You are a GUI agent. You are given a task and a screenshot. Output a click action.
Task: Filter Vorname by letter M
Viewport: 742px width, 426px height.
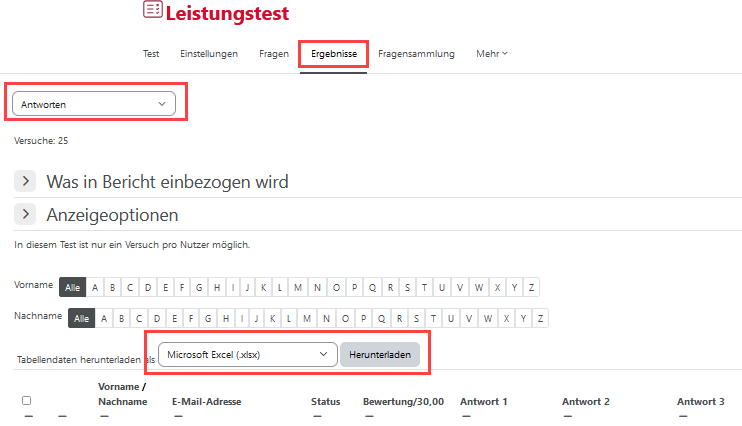click(298, 287)
